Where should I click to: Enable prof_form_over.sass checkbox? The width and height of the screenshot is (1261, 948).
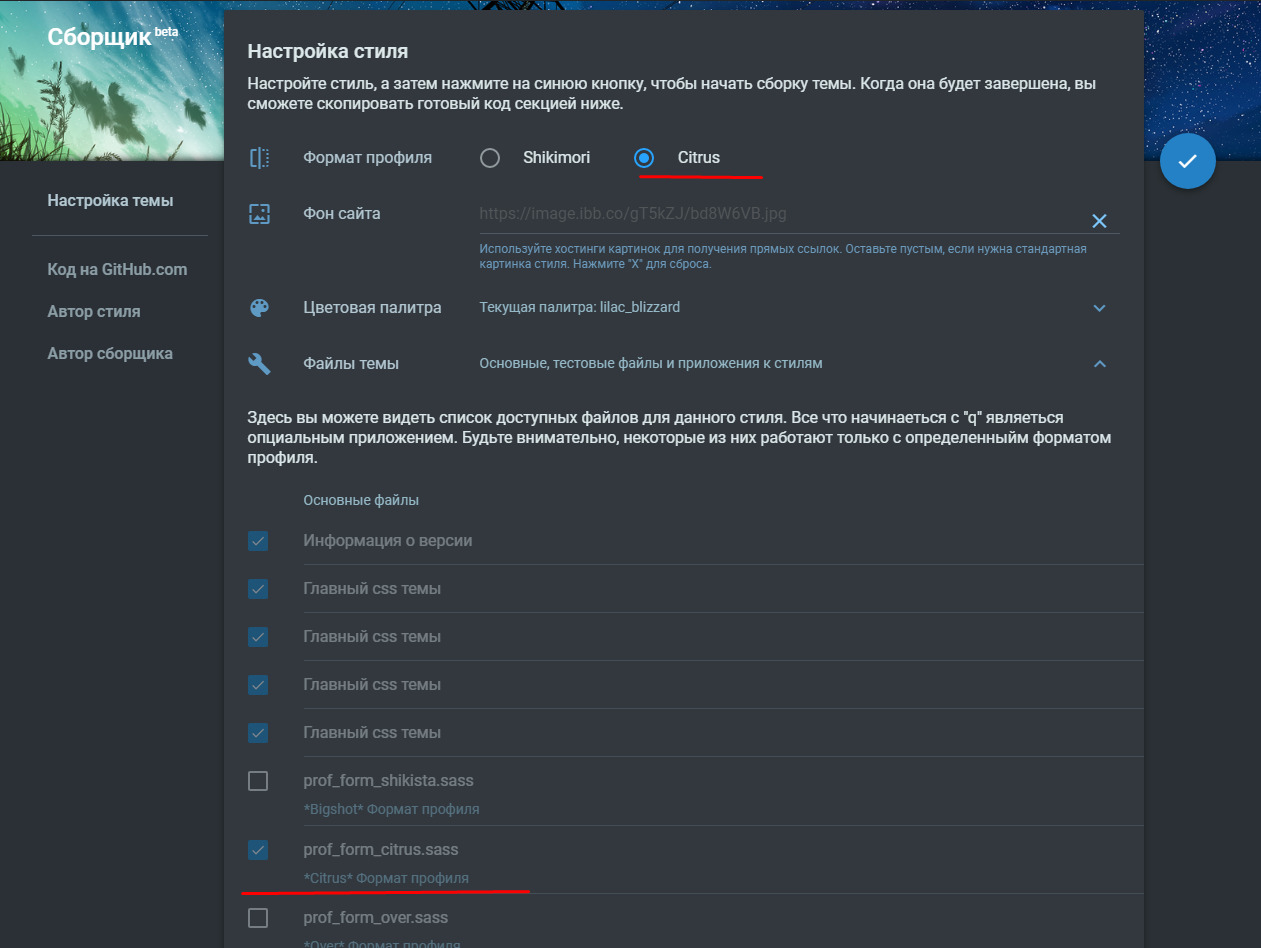tap(258, 918)
